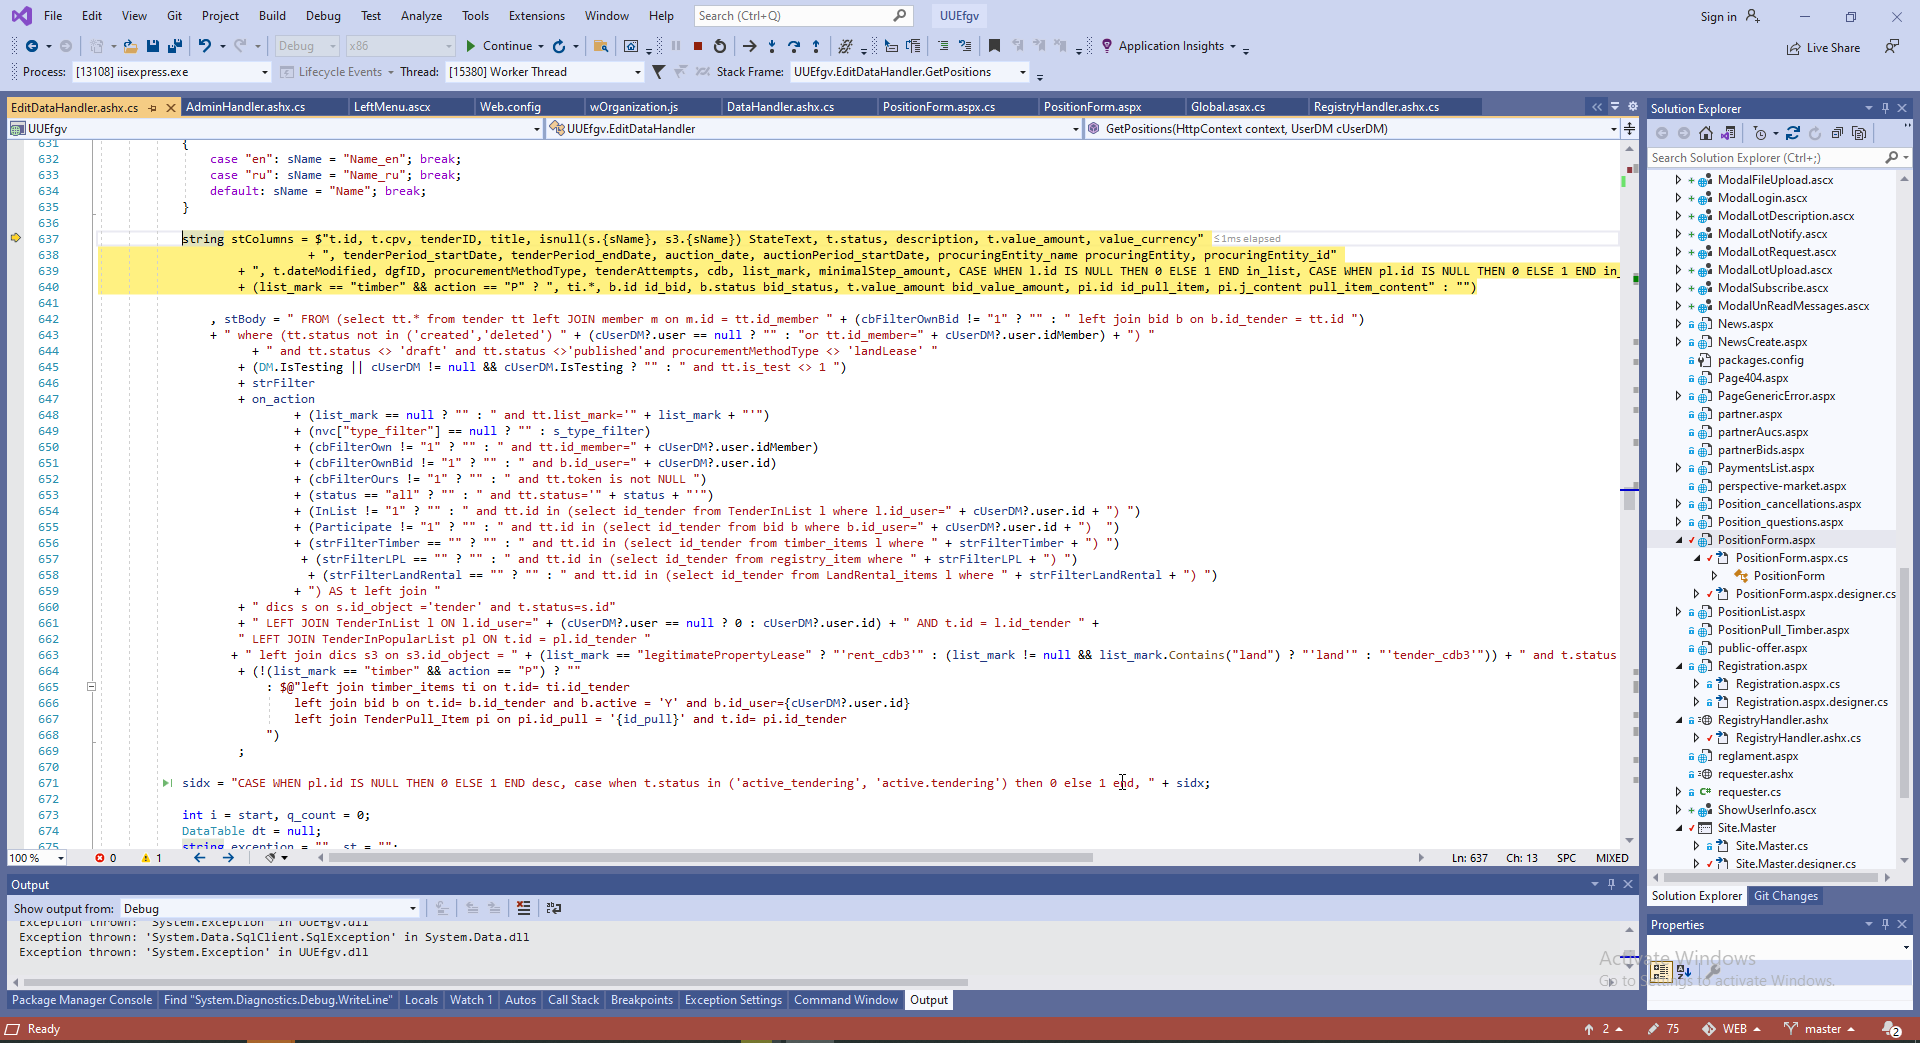Viewport: 1920px width, 1043px height.
Task: Click Solution Explorer Home icon
Action: coord(1706,133)
